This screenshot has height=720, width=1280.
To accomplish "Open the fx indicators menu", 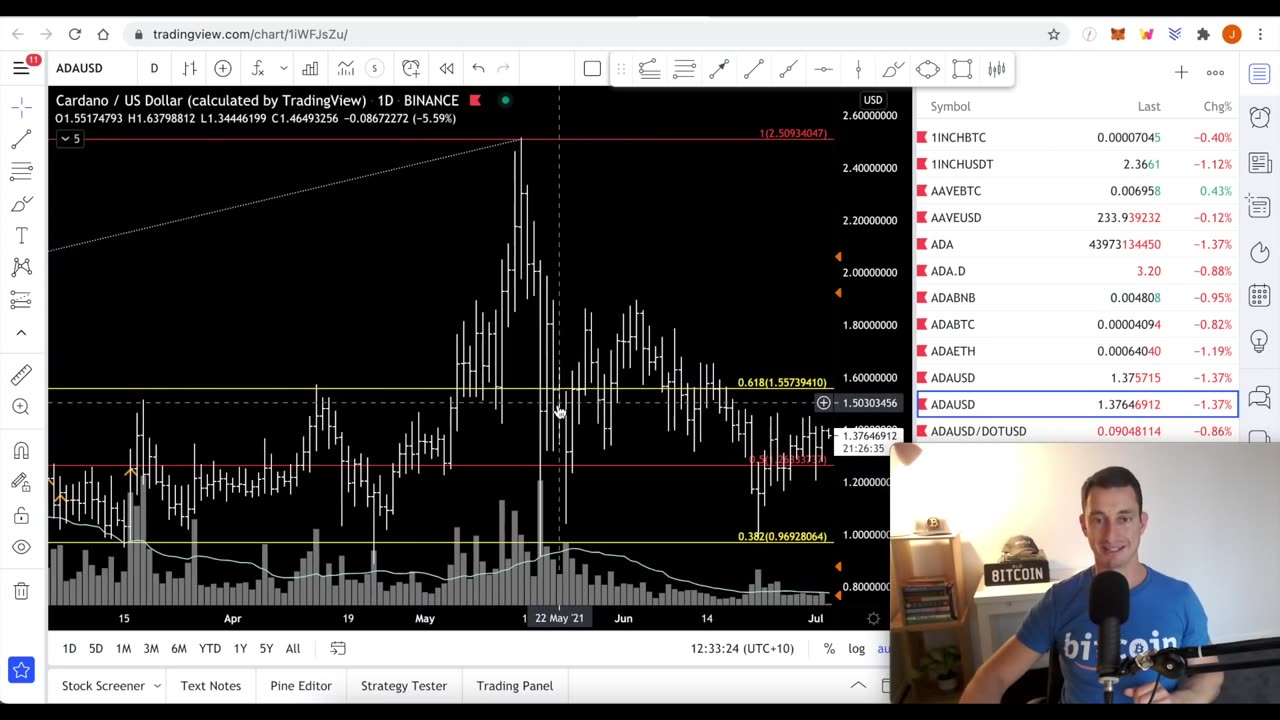I will [x=258, y=68].
